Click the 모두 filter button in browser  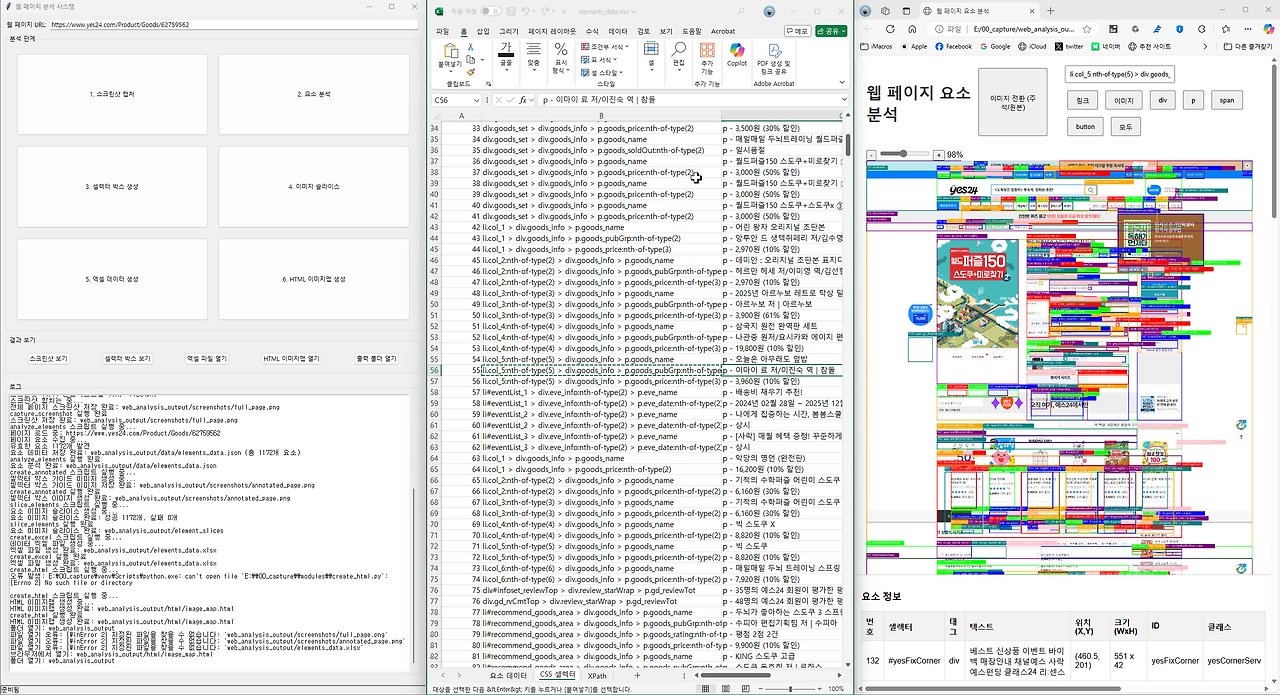1124,126
